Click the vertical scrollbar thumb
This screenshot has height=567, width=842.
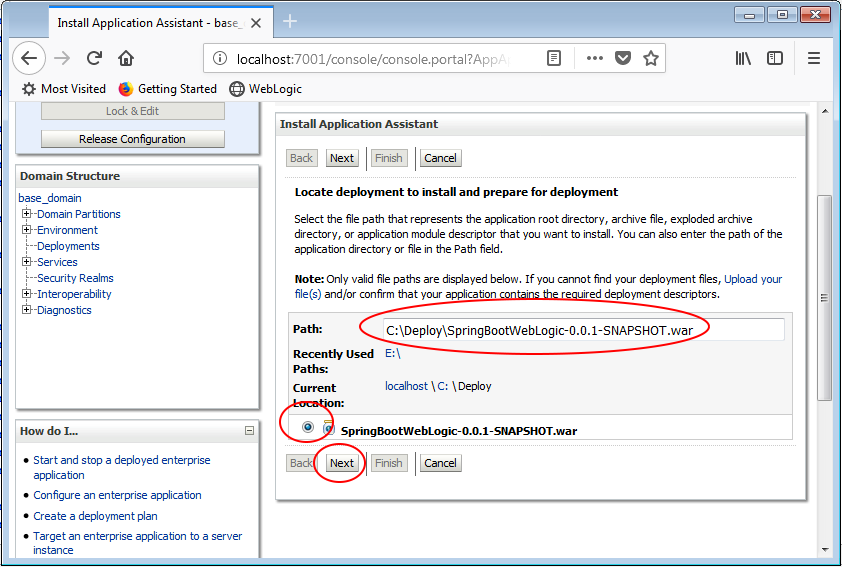[x=825, y=298]
